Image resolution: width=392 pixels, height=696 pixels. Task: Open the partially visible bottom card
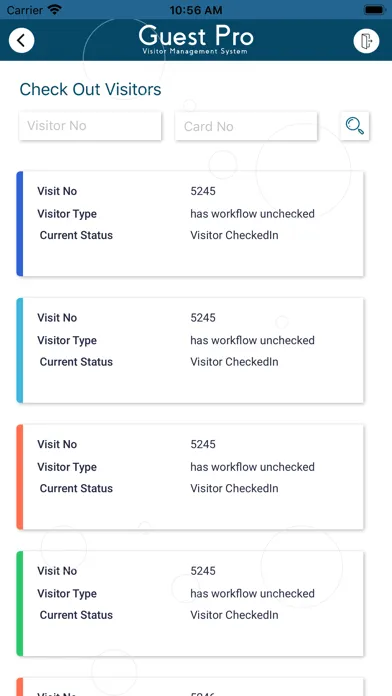[190, 687]
